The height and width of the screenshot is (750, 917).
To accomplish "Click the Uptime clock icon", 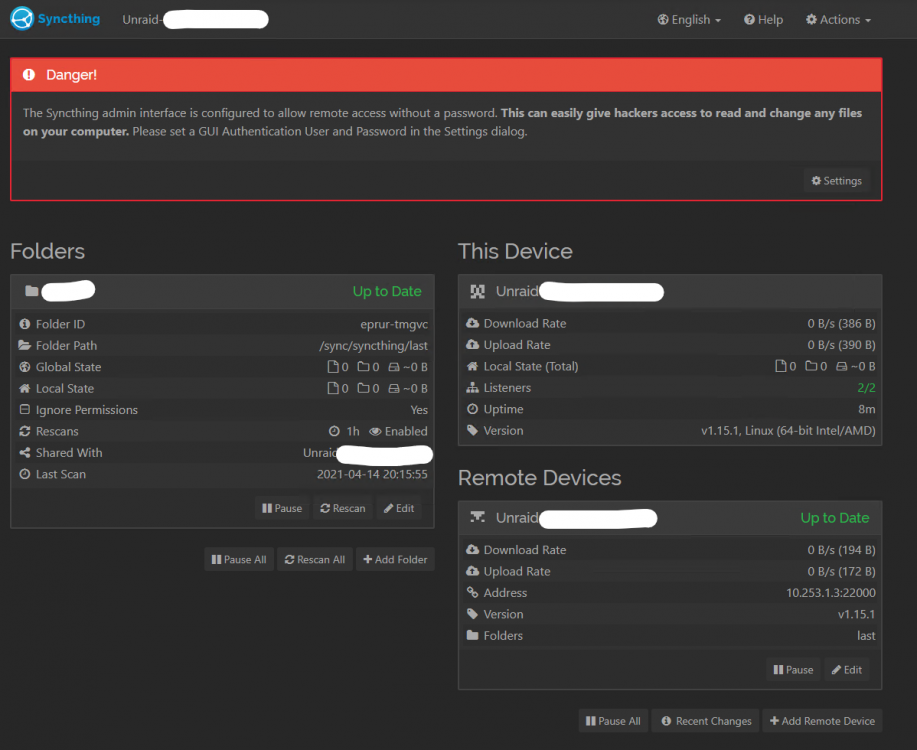I will tap(473, 409).
